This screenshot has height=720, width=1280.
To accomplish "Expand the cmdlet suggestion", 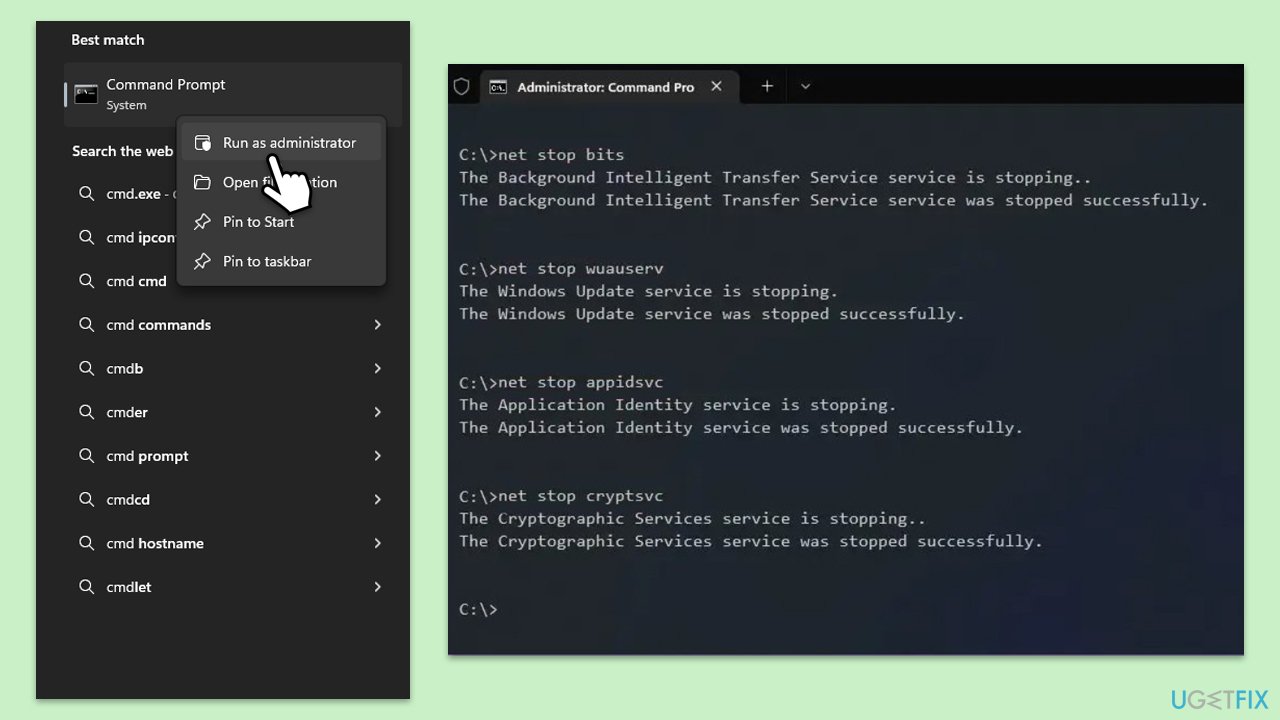I will click(x=377, y=587).
